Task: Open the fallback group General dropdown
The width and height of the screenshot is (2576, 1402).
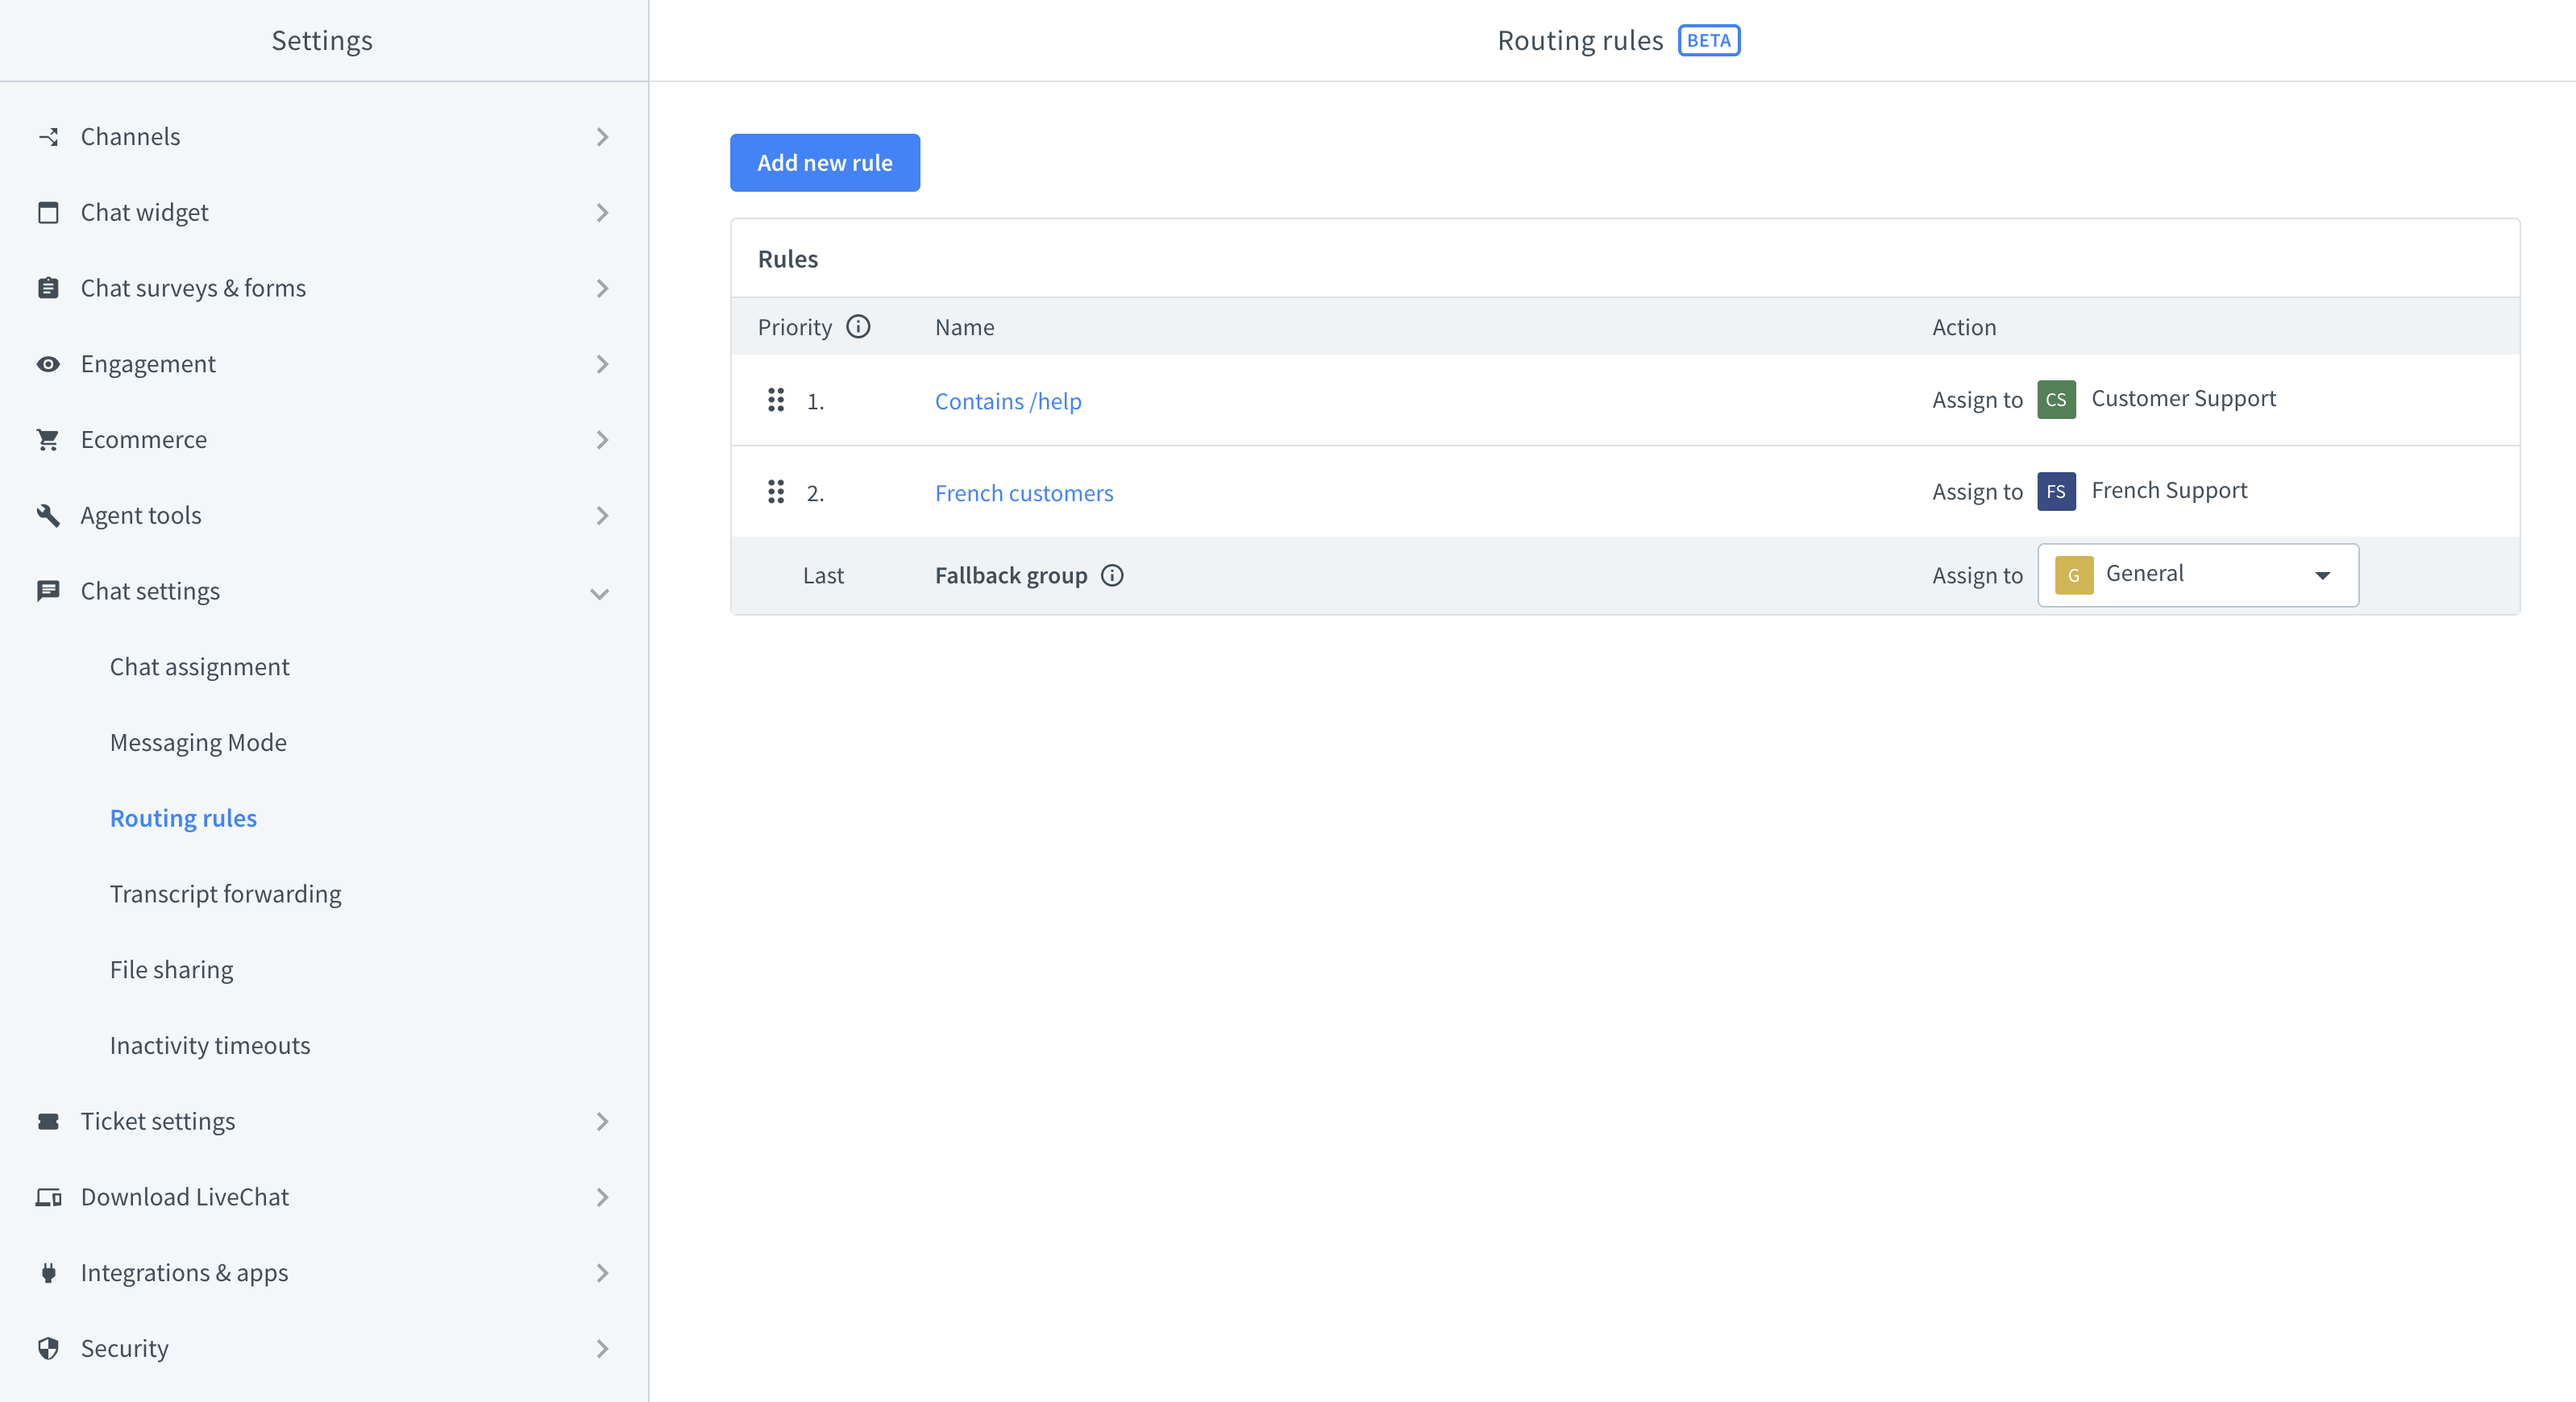Action: pos(2198,575)
